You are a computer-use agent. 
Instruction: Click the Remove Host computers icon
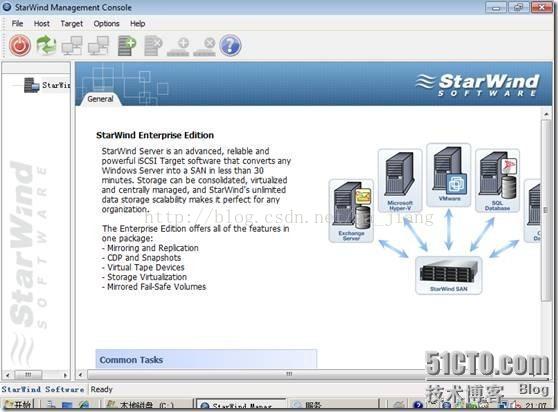coord(99,46)
